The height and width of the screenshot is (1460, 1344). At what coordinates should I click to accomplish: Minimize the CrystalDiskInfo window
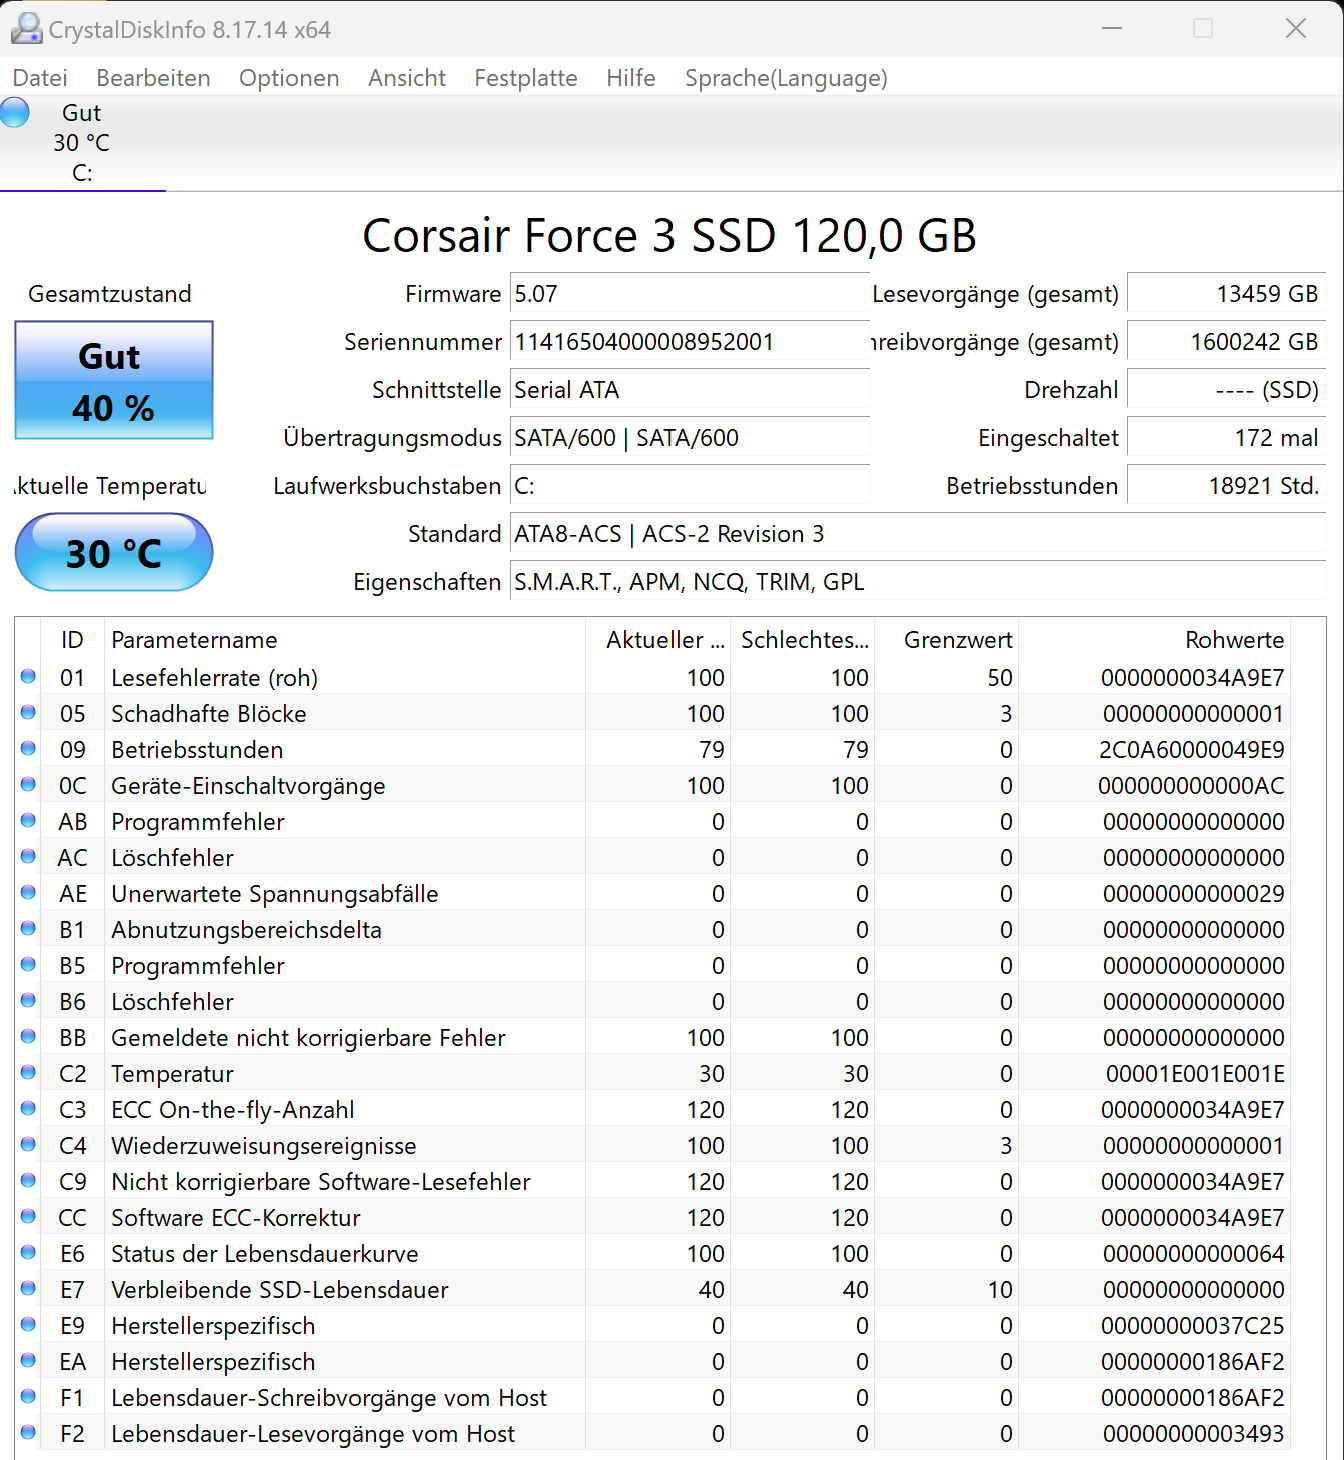point(1112,28)
